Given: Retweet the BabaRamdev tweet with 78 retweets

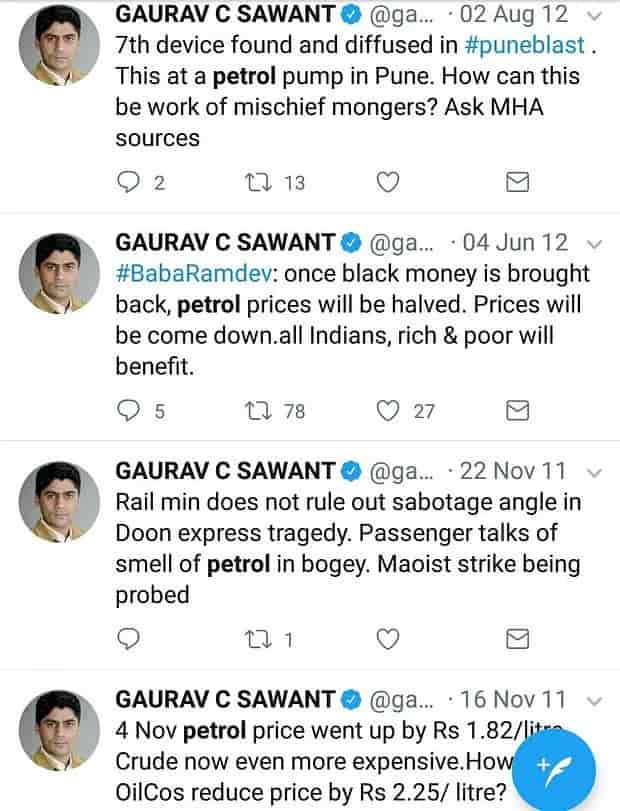Looking at the screenshot, I should click(257, 409).
